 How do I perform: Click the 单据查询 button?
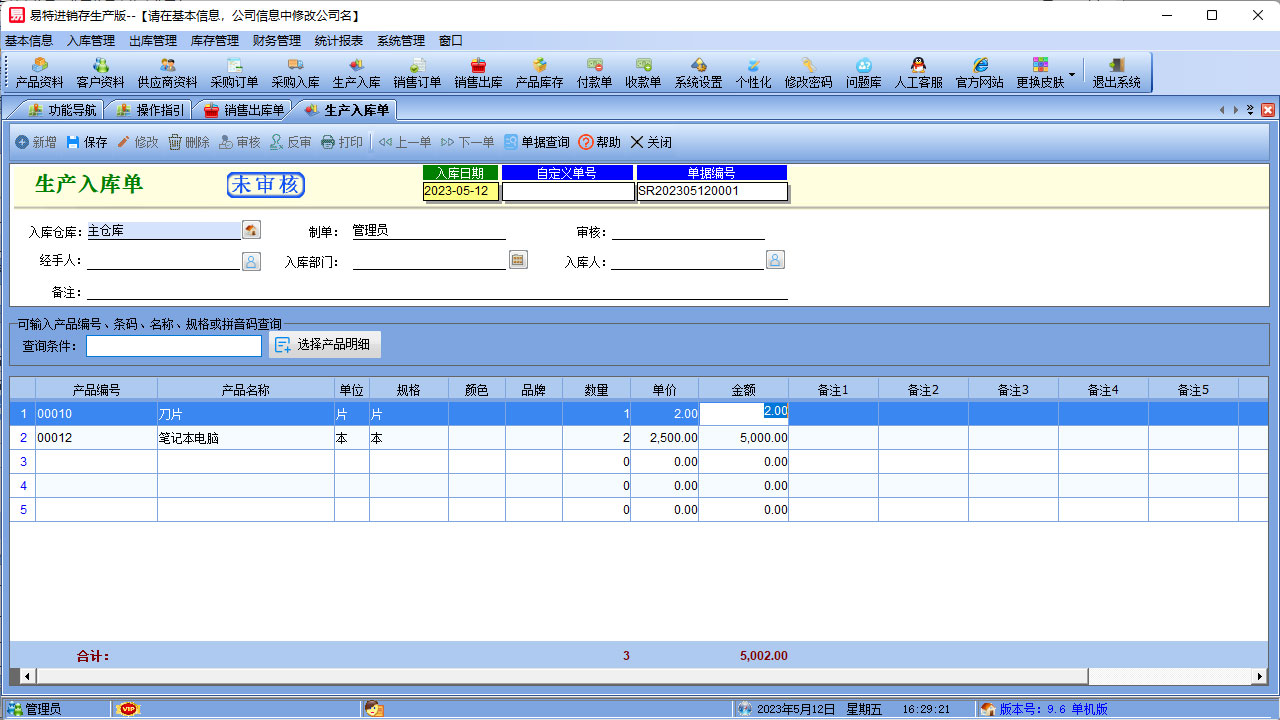coord(537,142)
